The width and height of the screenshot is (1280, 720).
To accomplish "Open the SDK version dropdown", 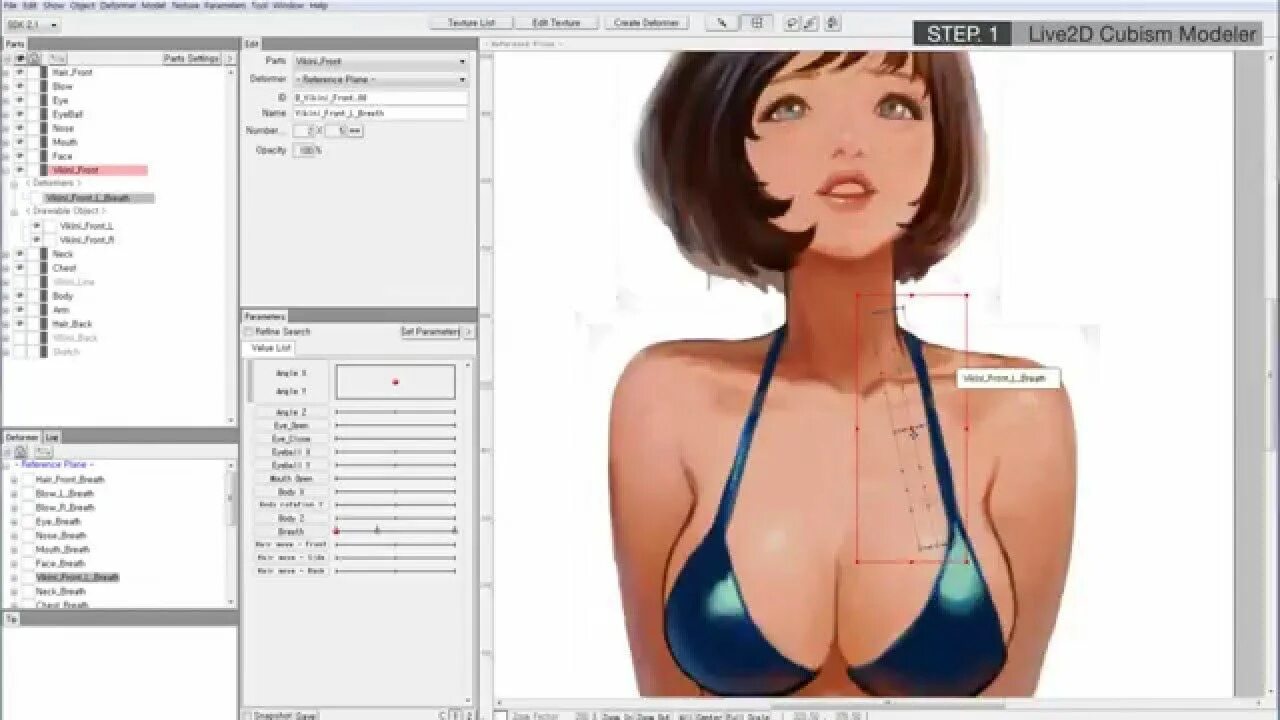I will click(32, 25).
